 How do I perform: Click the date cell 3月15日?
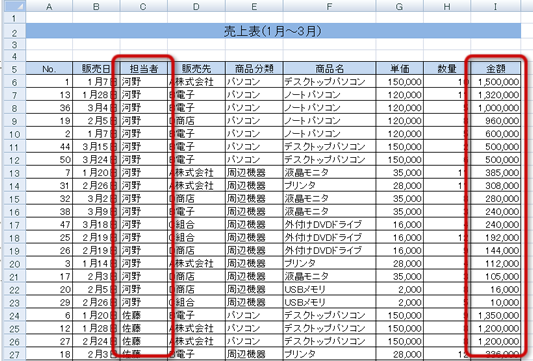click(96, 147)
